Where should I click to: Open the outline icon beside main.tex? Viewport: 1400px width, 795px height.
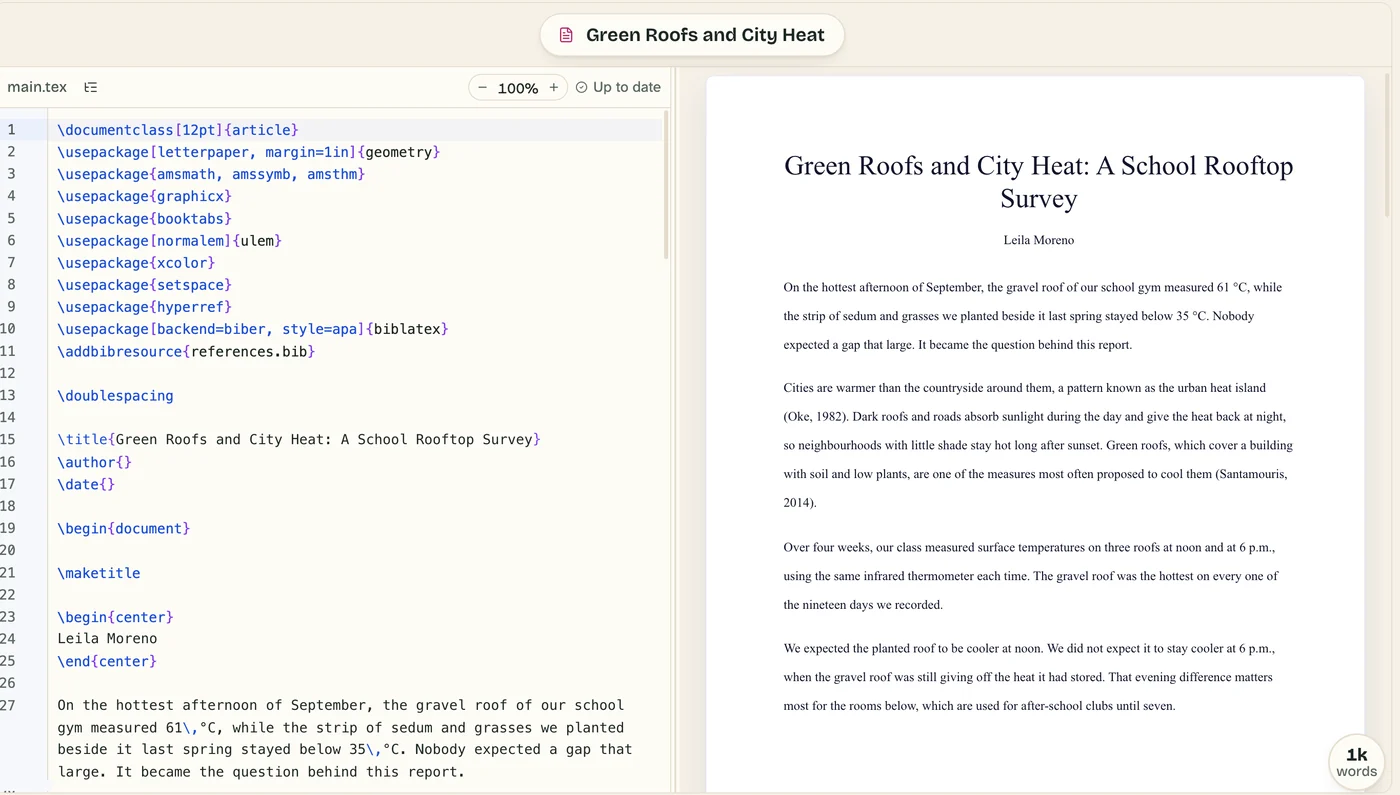(91, 87)
